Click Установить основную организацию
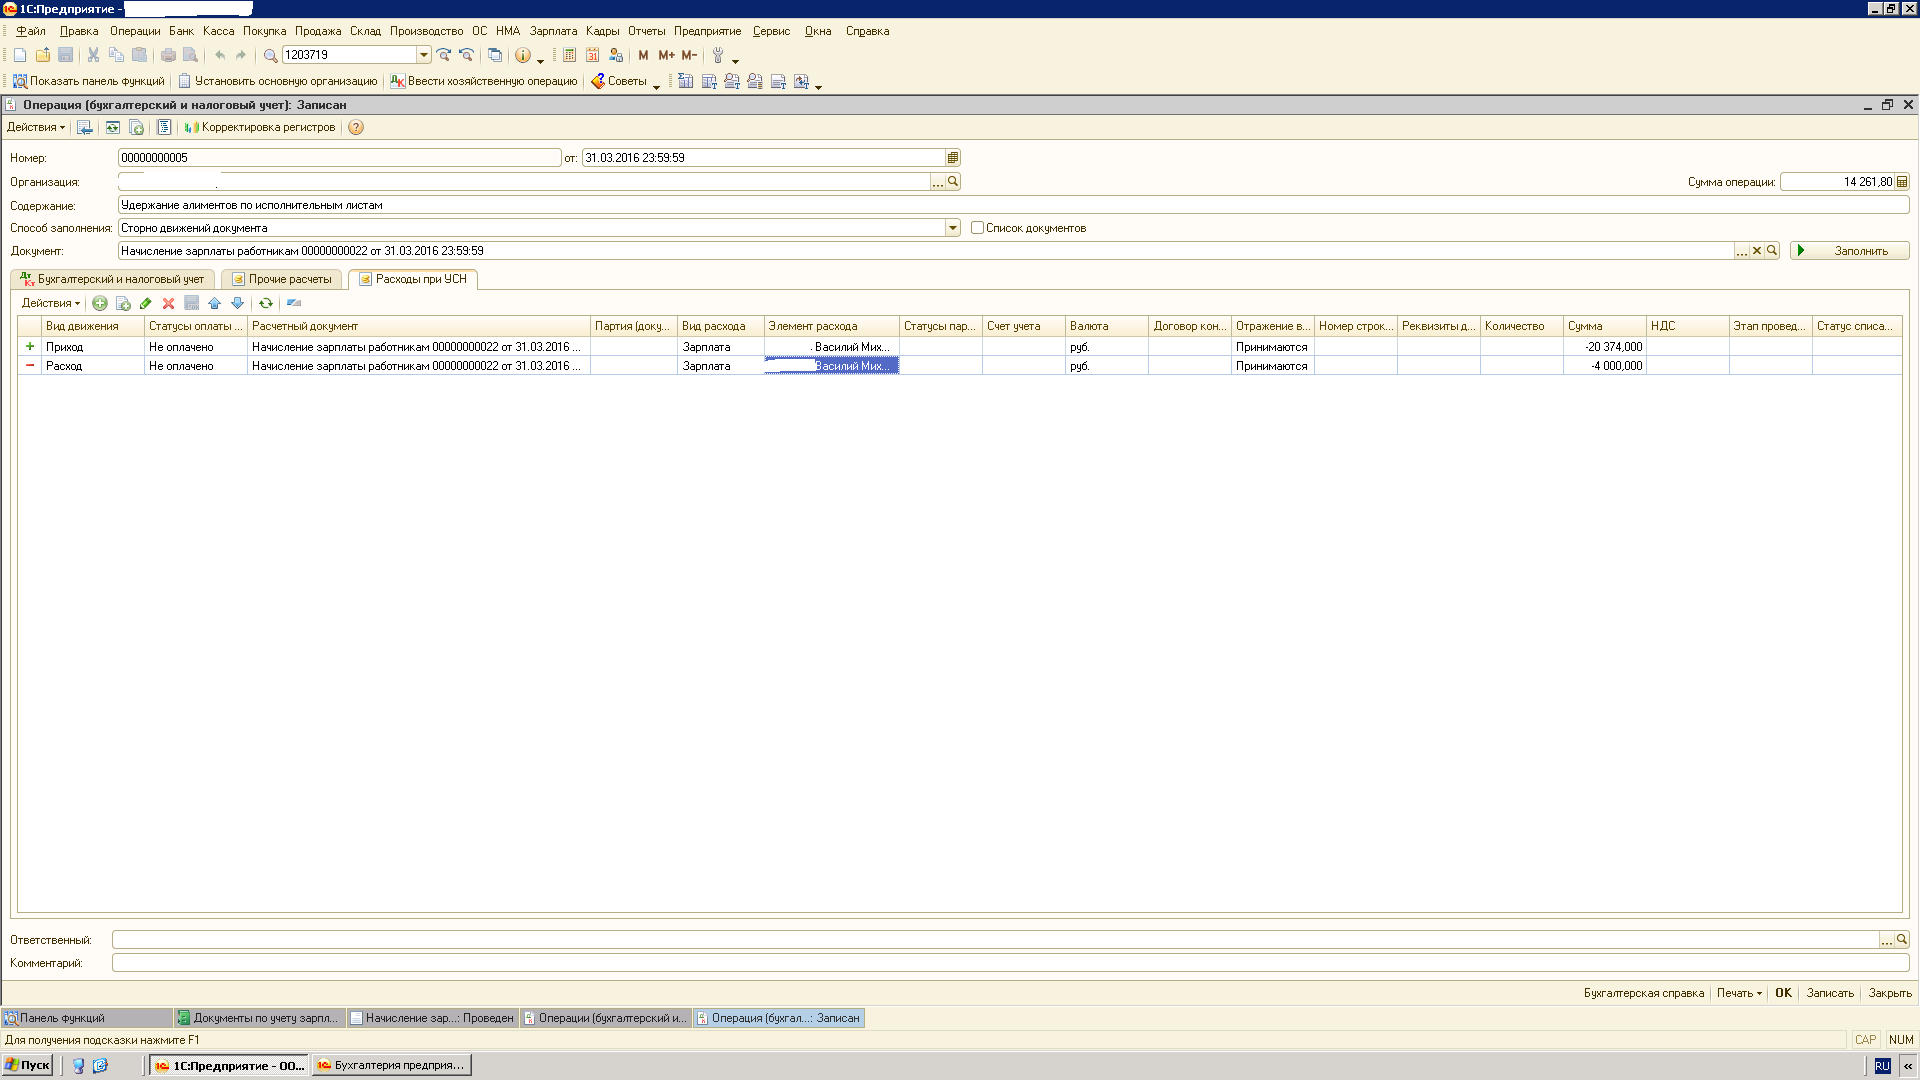 tap(278, 81)
